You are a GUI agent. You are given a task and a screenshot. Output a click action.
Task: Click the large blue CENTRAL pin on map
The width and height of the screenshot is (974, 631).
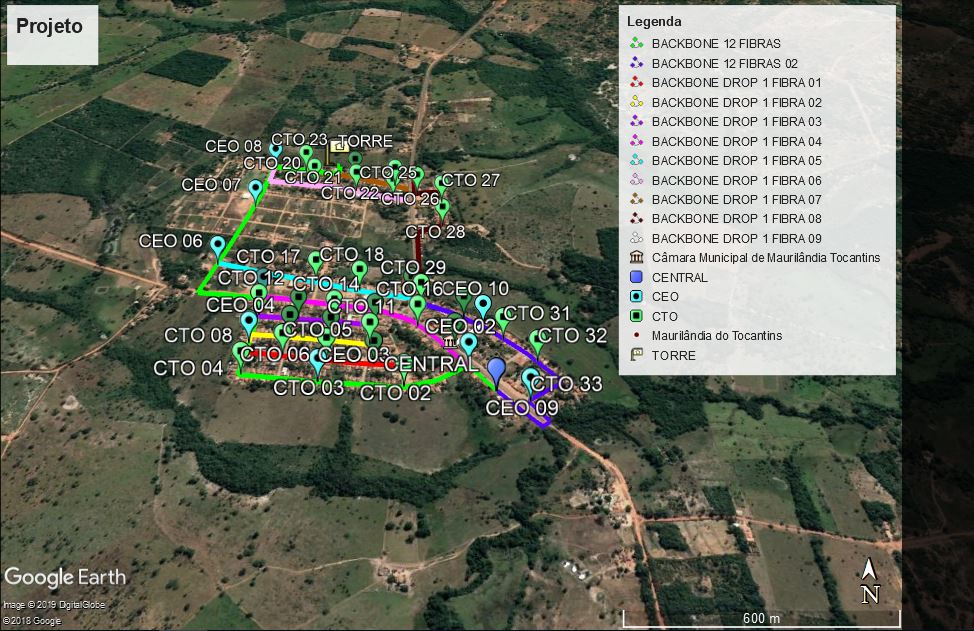coord(496,373)
